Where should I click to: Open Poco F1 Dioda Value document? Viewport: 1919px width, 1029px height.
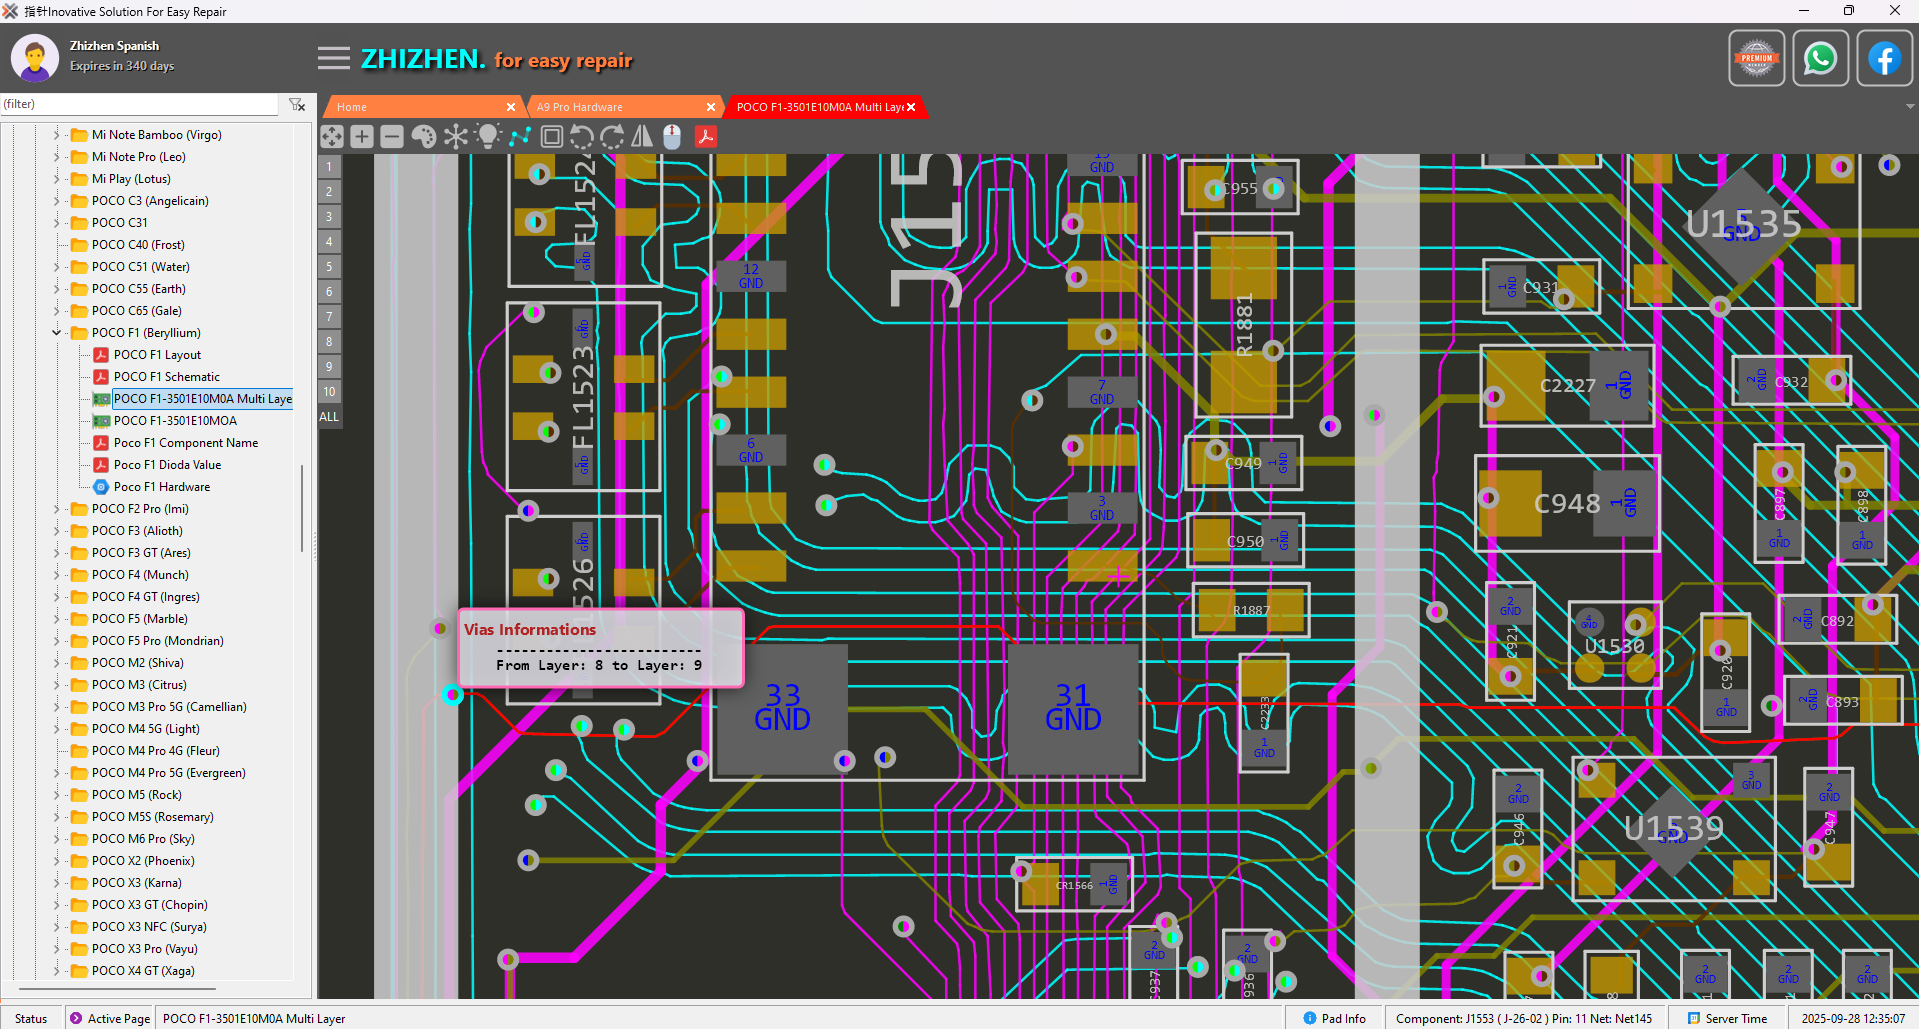click(x=167, y=465)
